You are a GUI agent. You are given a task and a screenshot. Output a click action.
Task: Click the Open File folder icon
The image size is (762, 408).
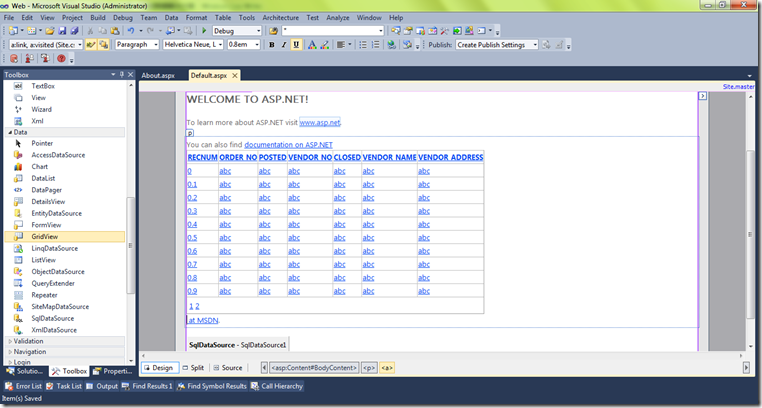[50, 31]
